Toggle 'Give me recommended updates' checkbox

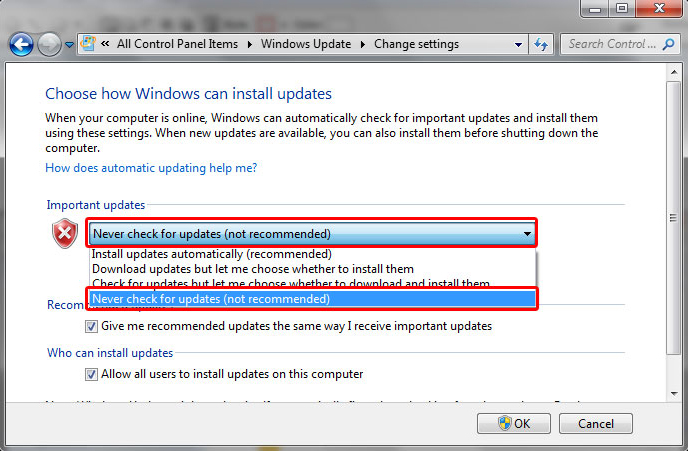92,326
